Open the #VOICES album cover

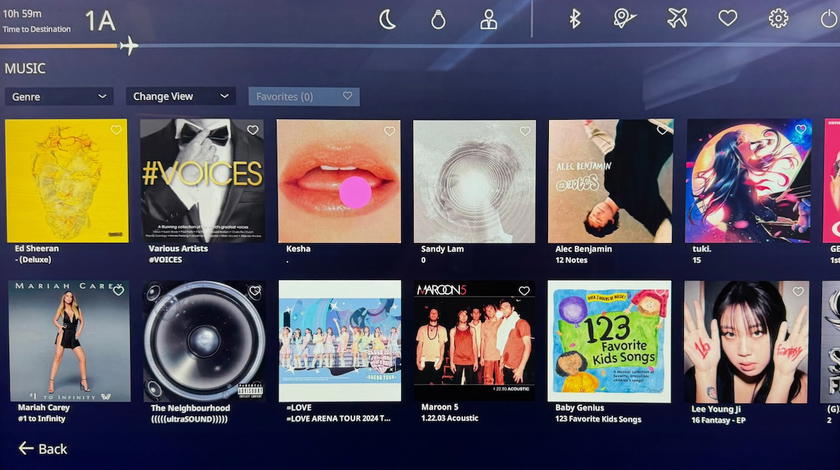point(202,181)
